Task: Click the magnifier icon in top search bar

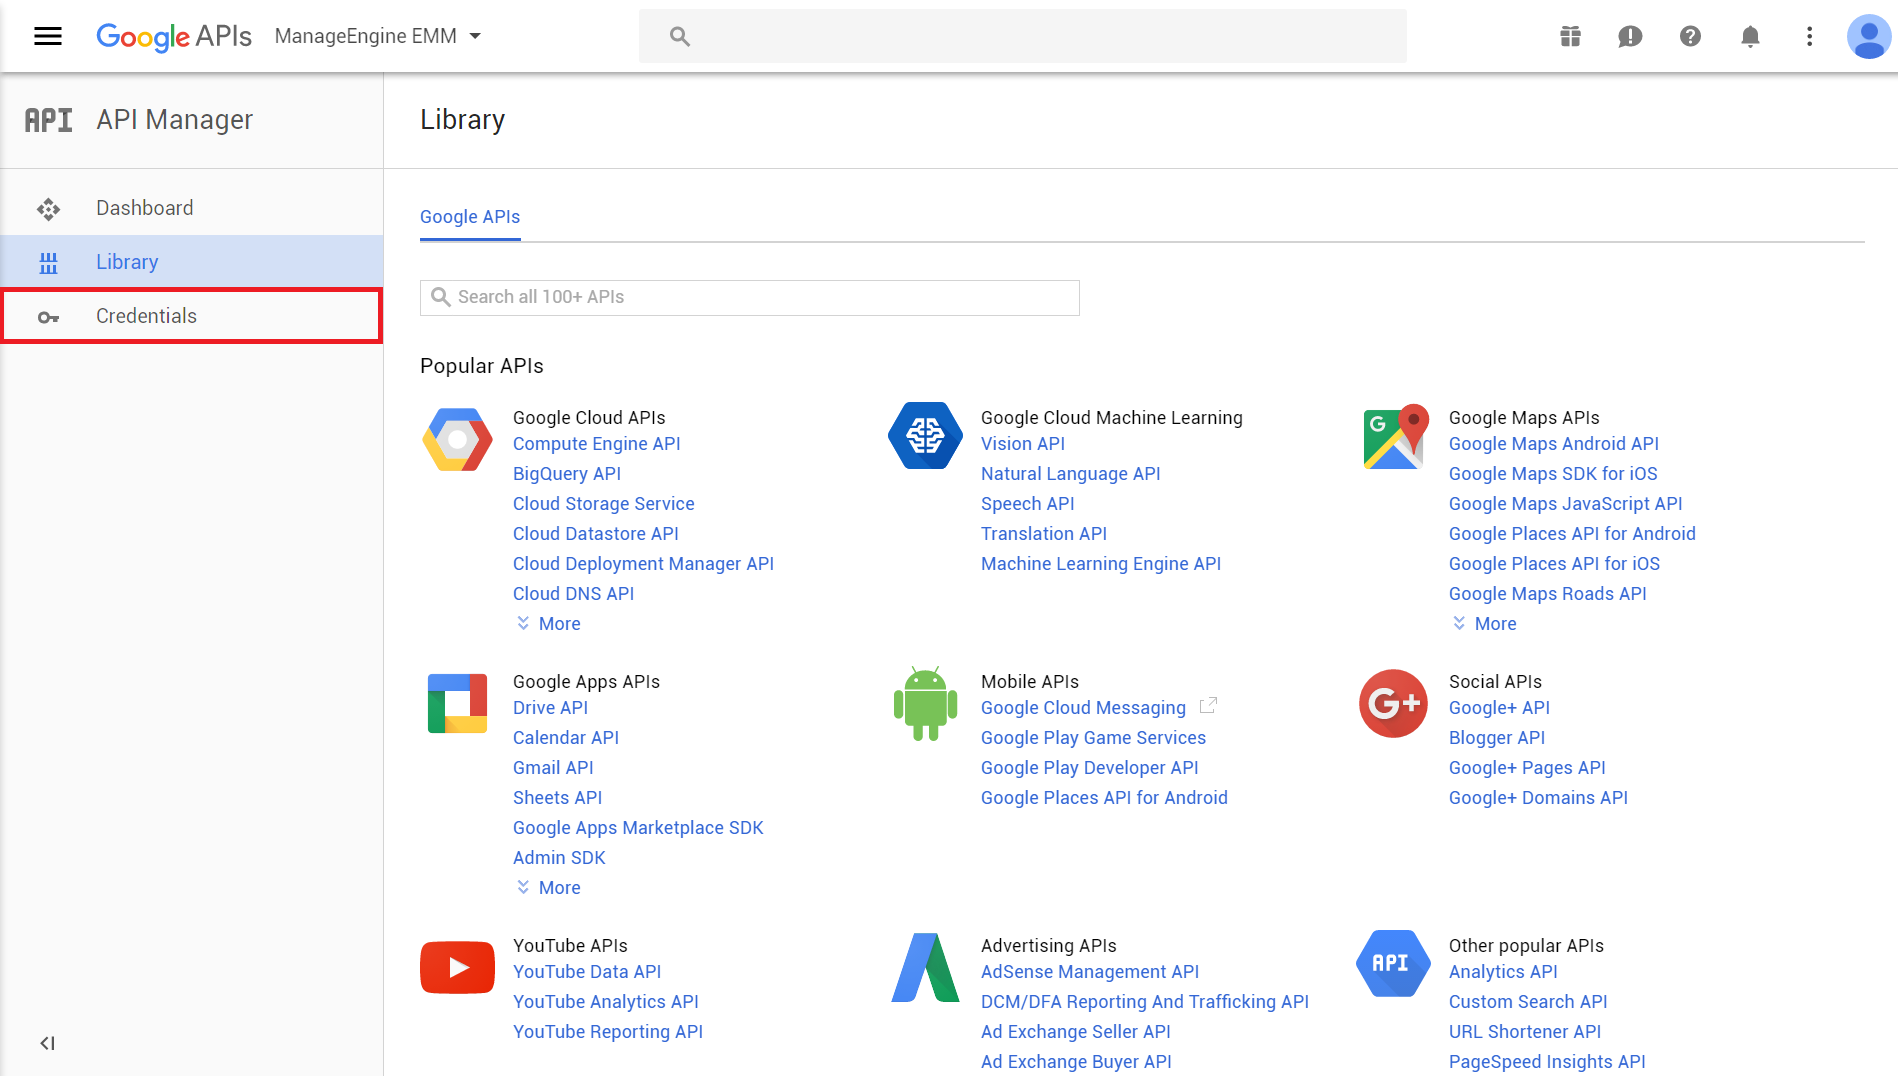Action: 680,36
